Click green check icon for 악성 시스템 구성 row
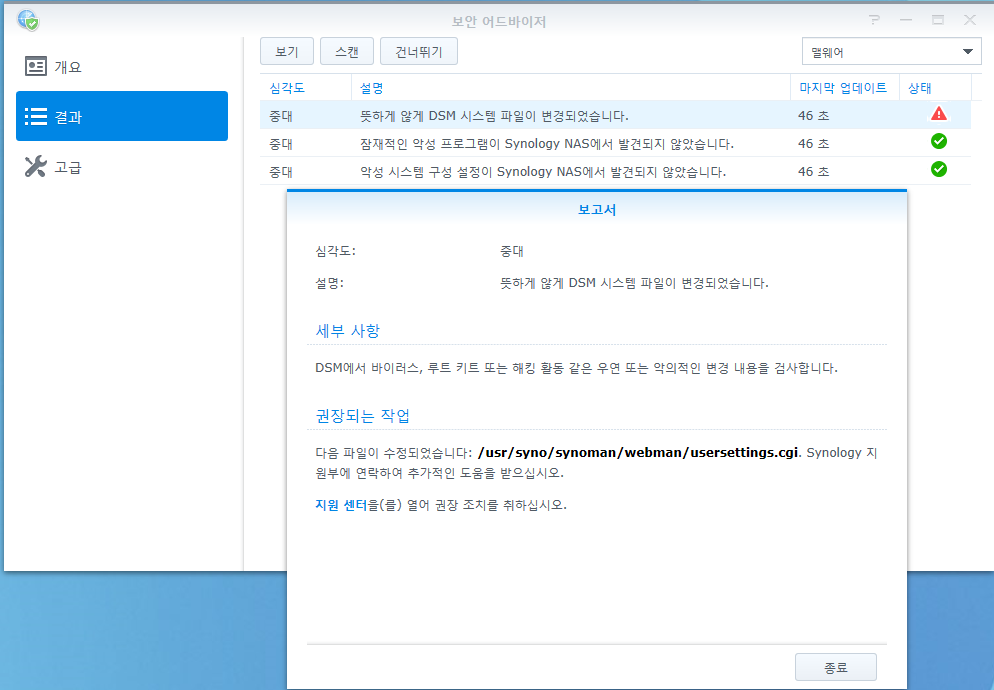This screenshot has width=994, height=690. tap(939, 169)
